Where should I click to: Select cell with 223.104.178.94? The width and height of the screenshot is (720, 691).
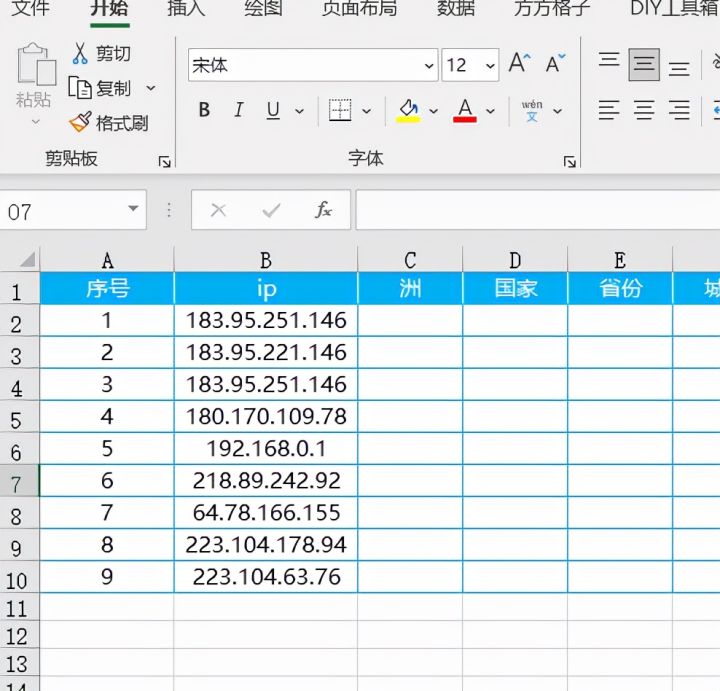pyautogui.click(x=266, y=545)
